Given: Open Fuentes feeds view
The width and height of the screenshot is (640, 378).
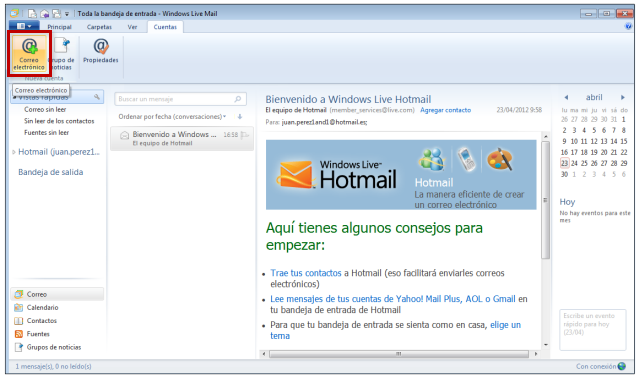Looking at the screenshot, I should click(x=38, y=334).
